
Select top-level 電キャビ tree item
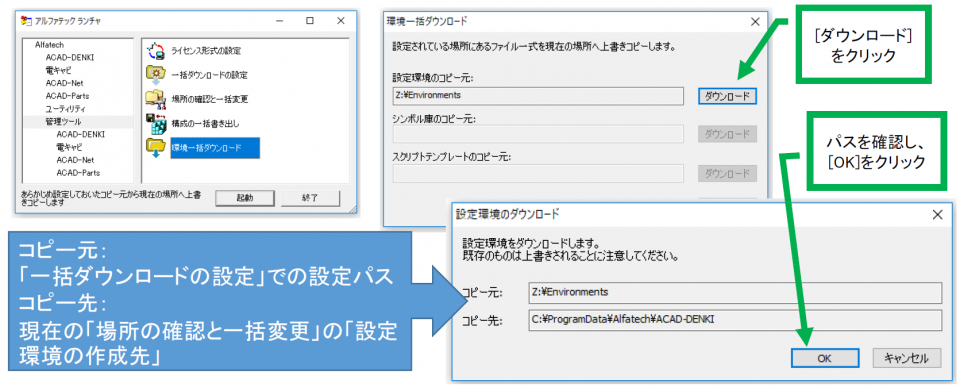[58, 70]
